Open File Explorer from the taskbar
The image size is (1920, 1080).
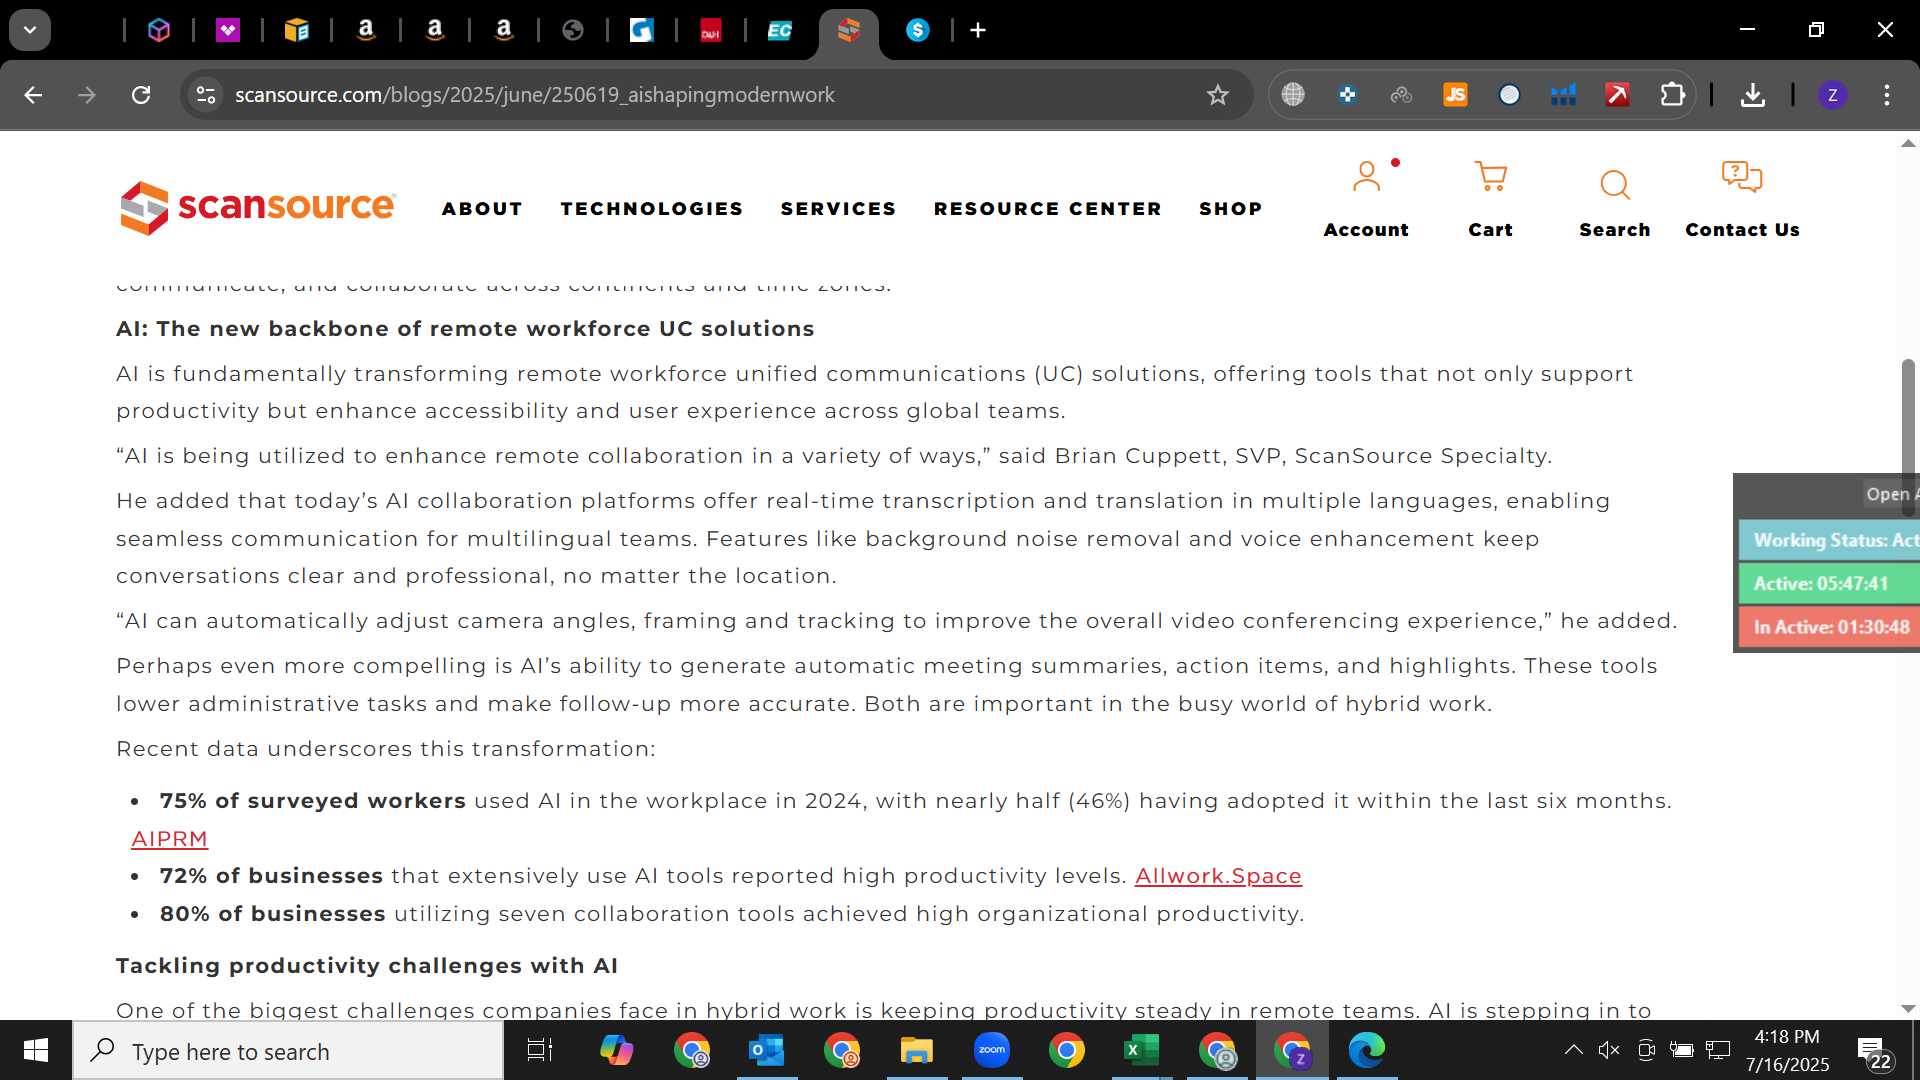pos(916,1050)
